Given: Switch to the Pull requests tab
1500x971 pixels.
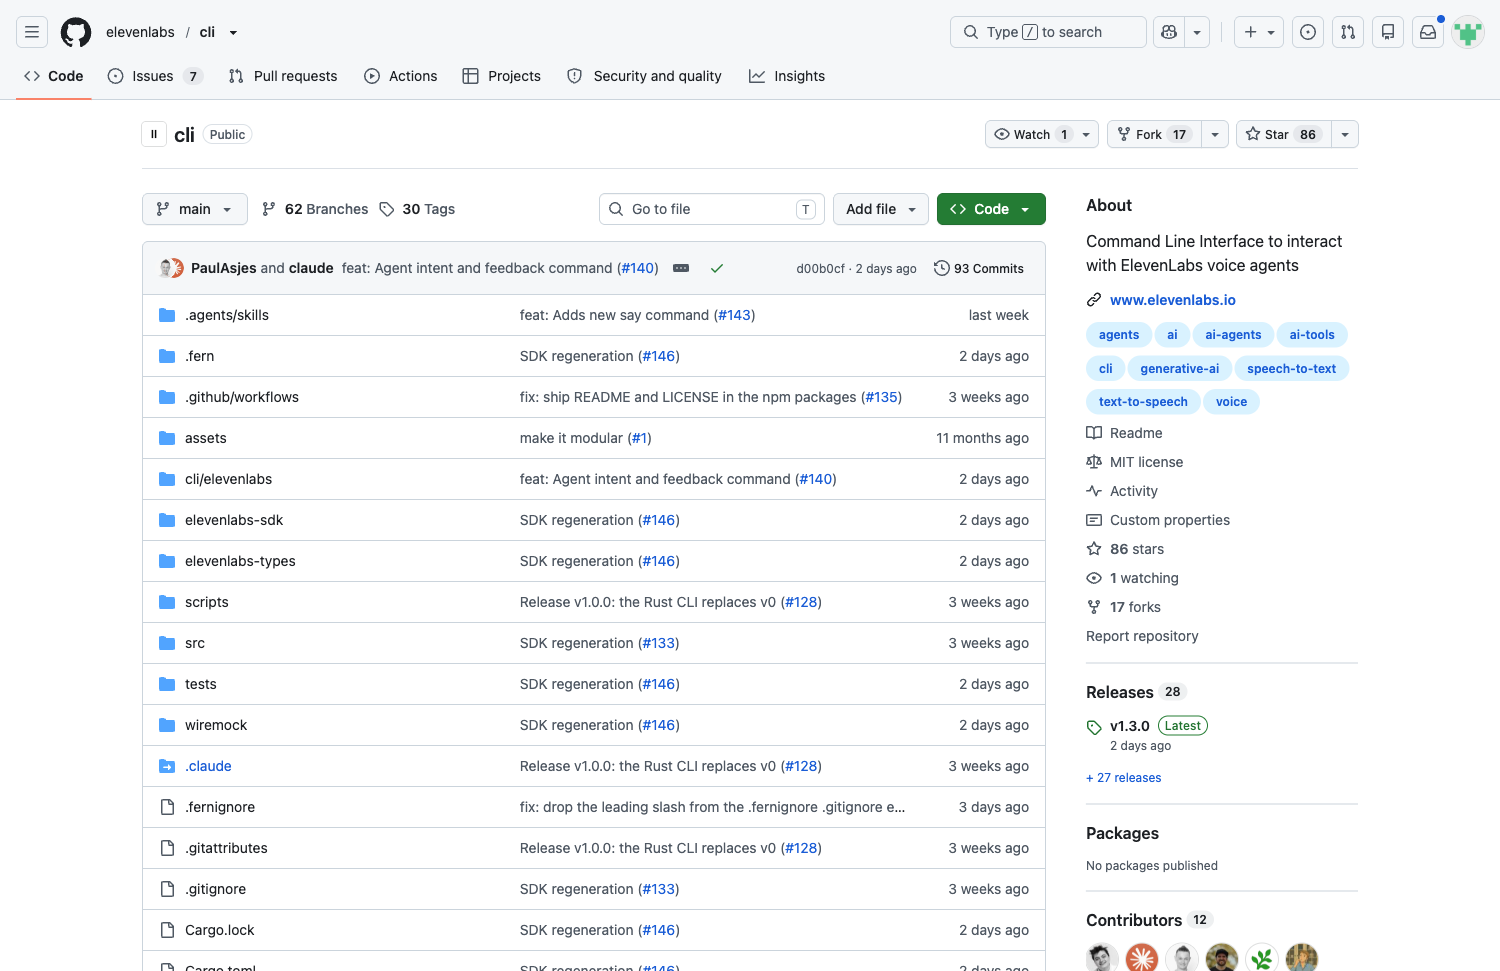Looking at the screenshot, I should pyautogui.click(x=283, y=76).
